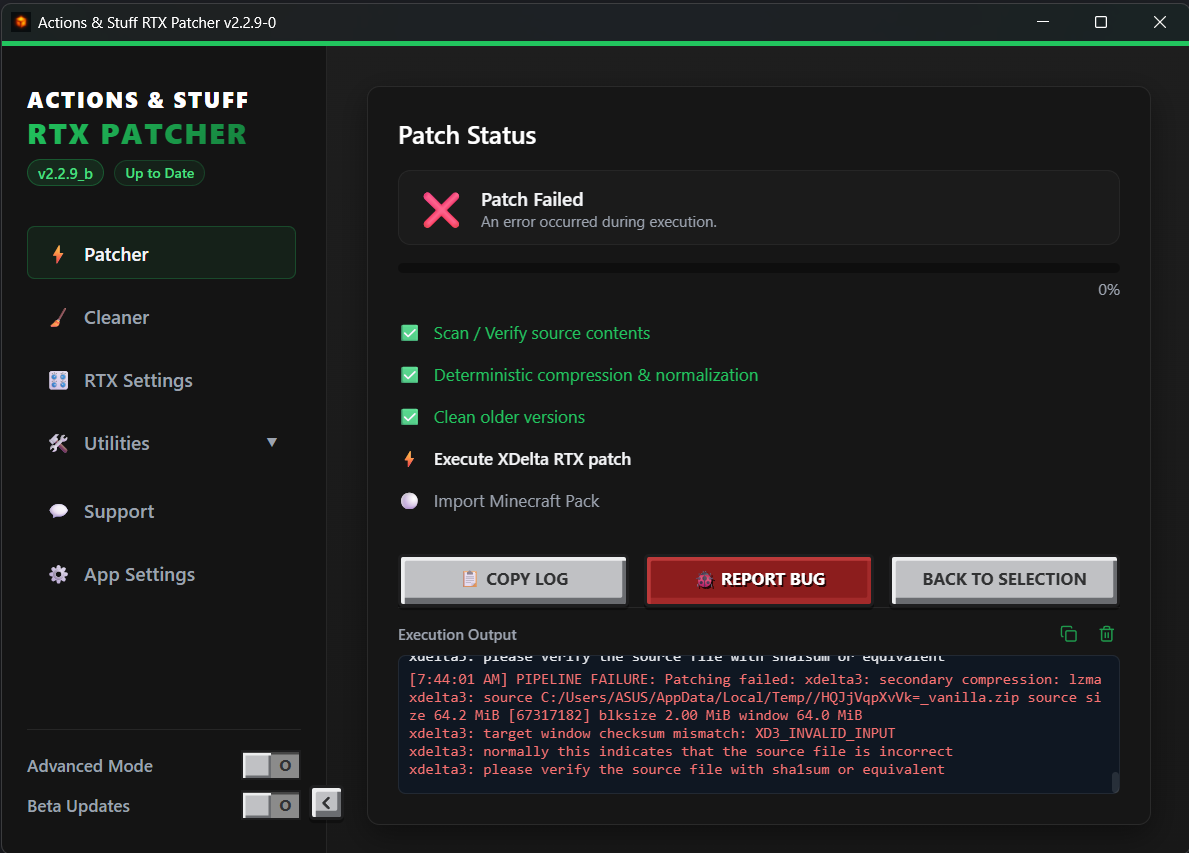Click the red X Patch Failed icon
Image resolution: width=1189 pixels, height=853 pixels.
[441, 210]
